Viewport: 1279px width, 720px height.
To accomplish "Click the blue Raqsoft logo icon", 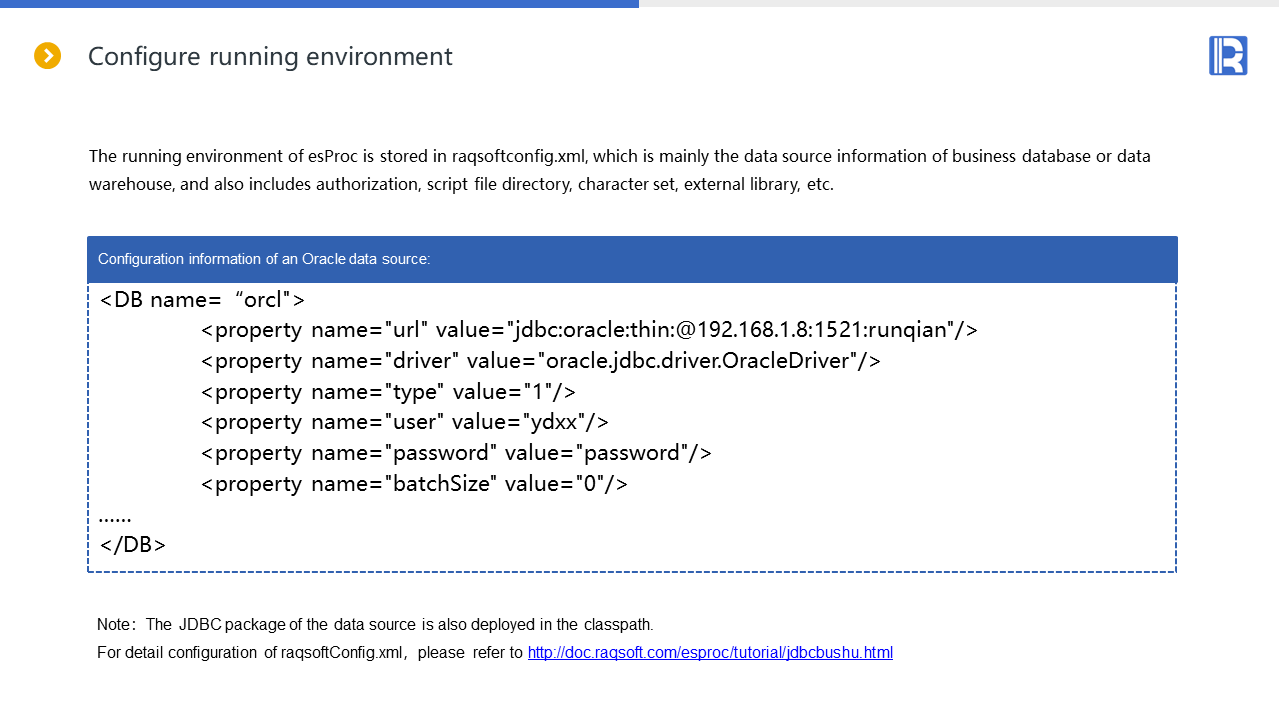I will pyautogui.click(x=1227, y=56).
